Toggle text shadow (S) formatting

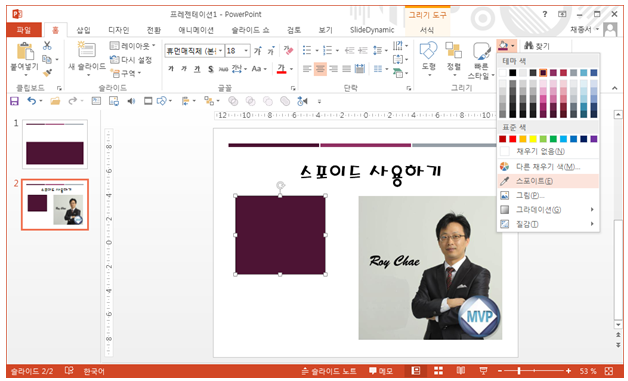click(210, 69)
